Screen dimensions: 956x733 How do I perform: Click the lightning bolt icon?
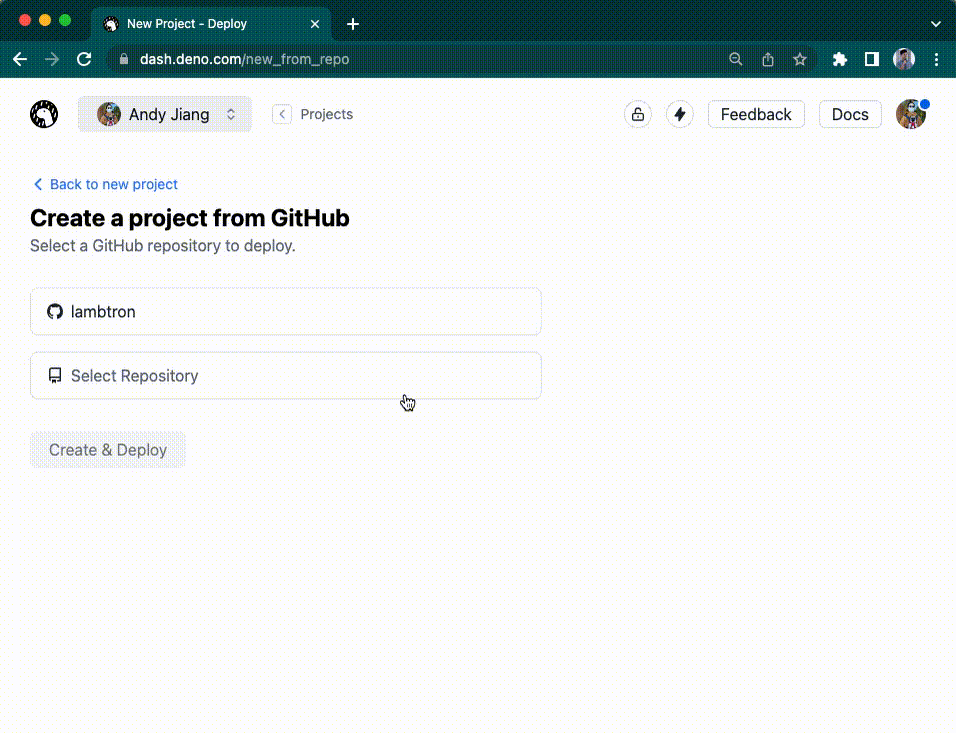pyautogui.click(x=679, y=114)
